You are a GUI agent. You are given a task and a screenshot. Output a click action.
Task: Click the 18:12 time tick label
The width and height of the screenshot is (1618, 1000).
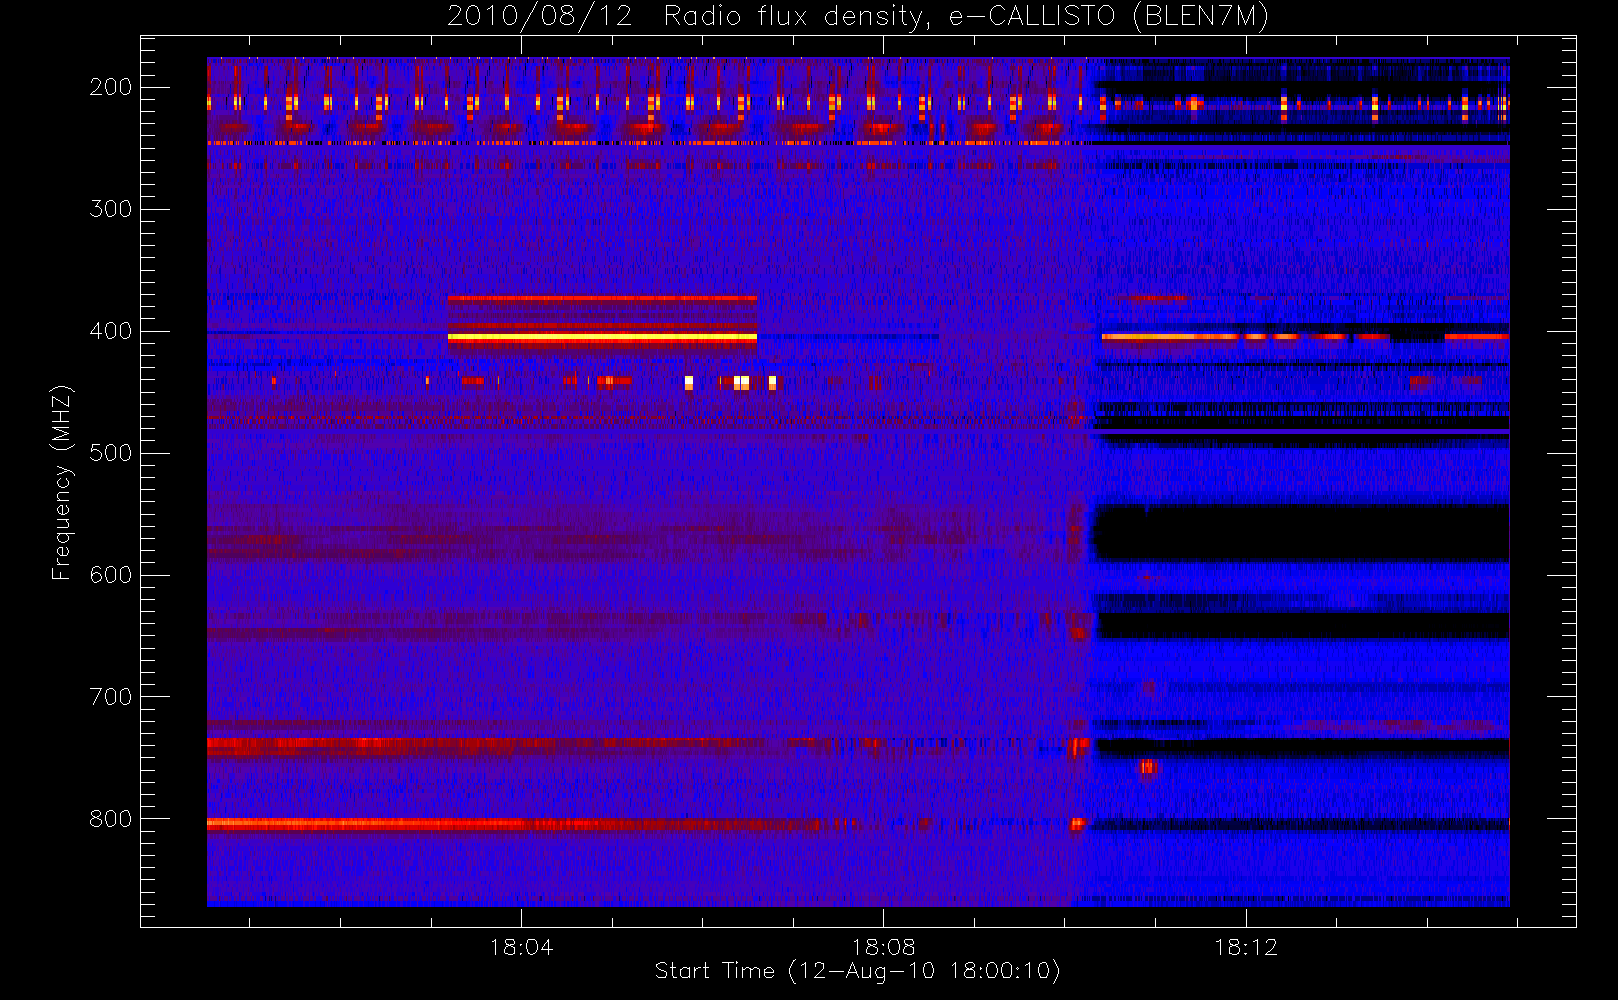tap(1246, 947)
